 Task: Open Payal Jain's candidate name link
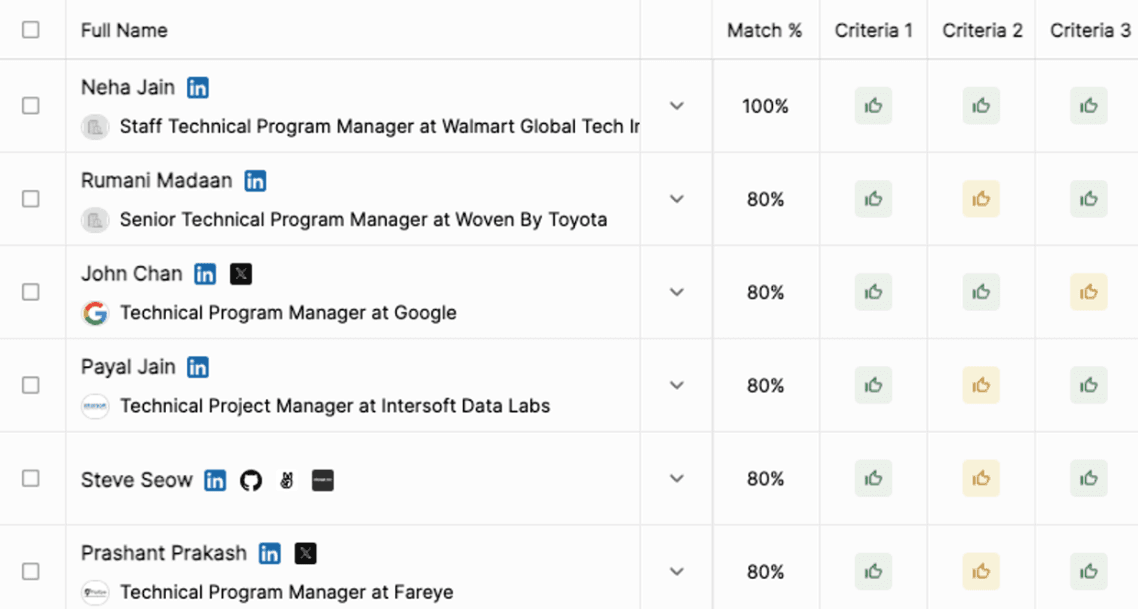tap(128, 367)
